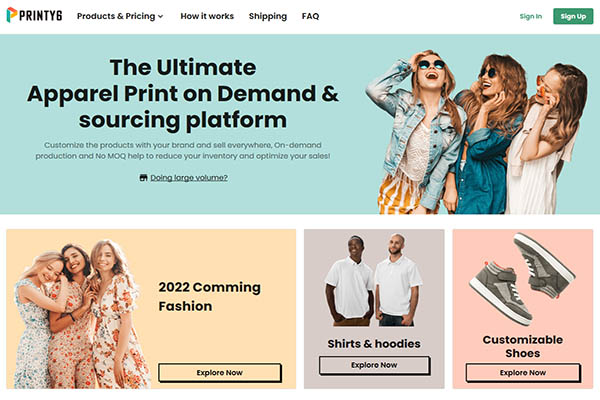Click the hero photo of three women
The width and height of the screenshot is (600, 400).
pyautogui.click(x=476, y=132)
